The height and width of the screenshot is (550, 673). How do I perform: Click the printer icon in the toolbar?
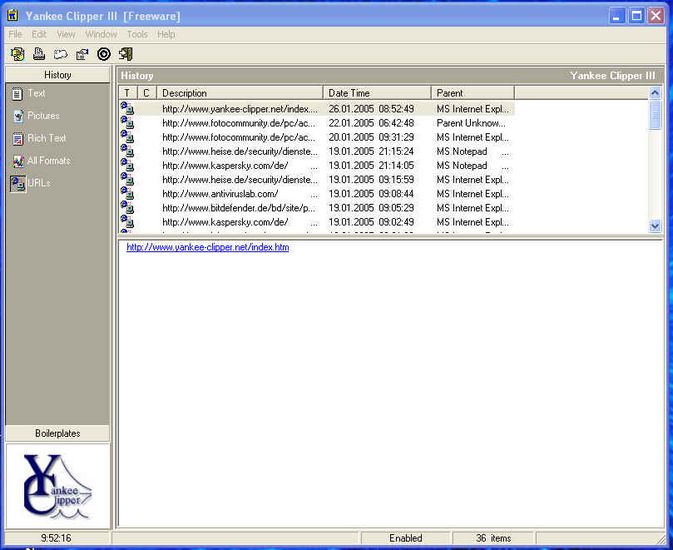click(x=39, y=54)
